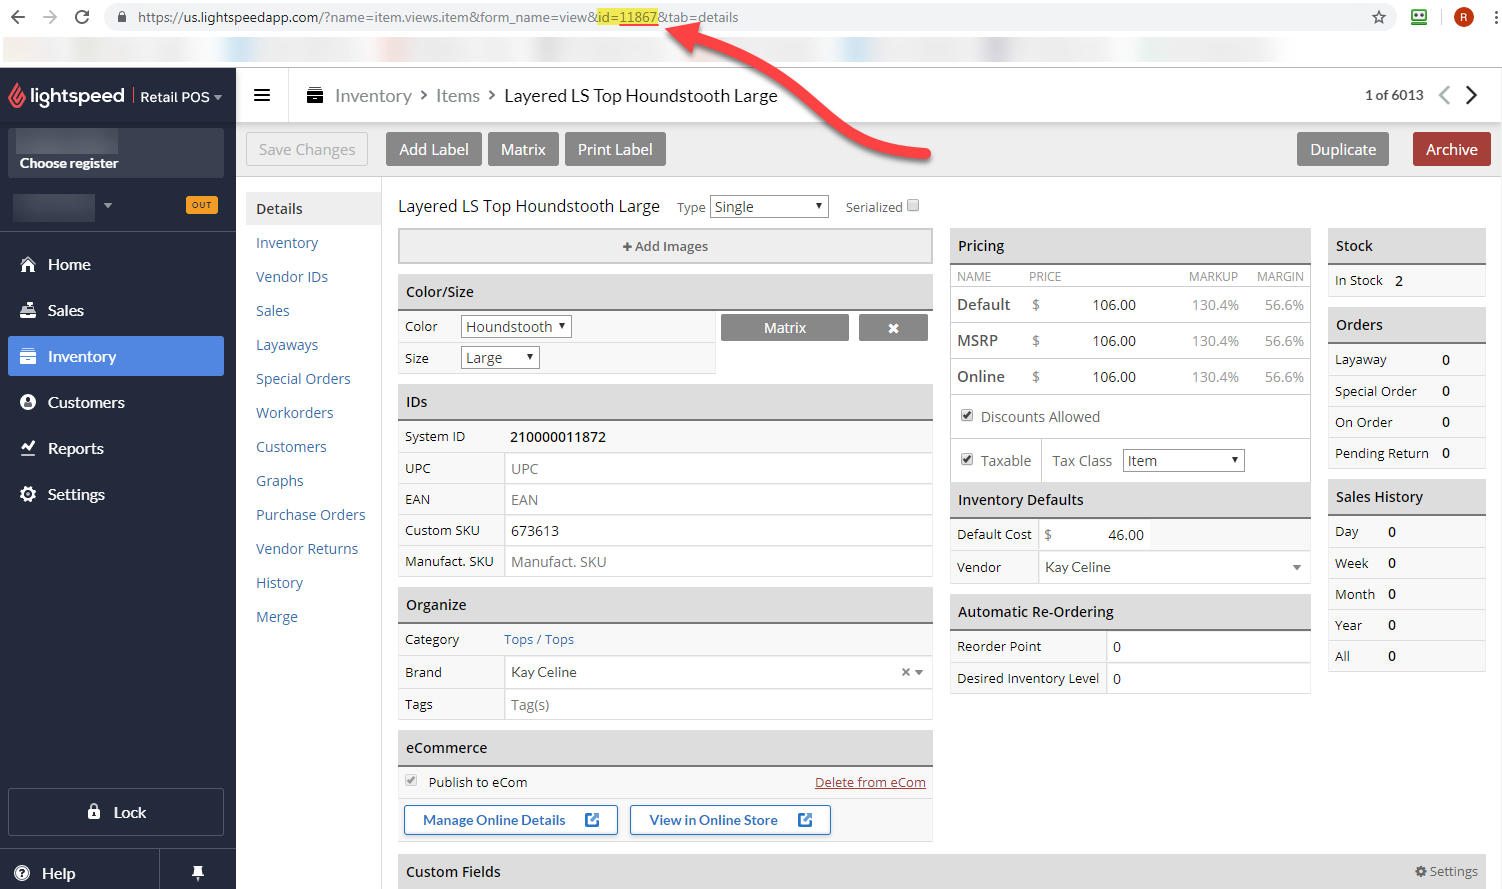Open the Inventory sub-tab in item menu

287,243
